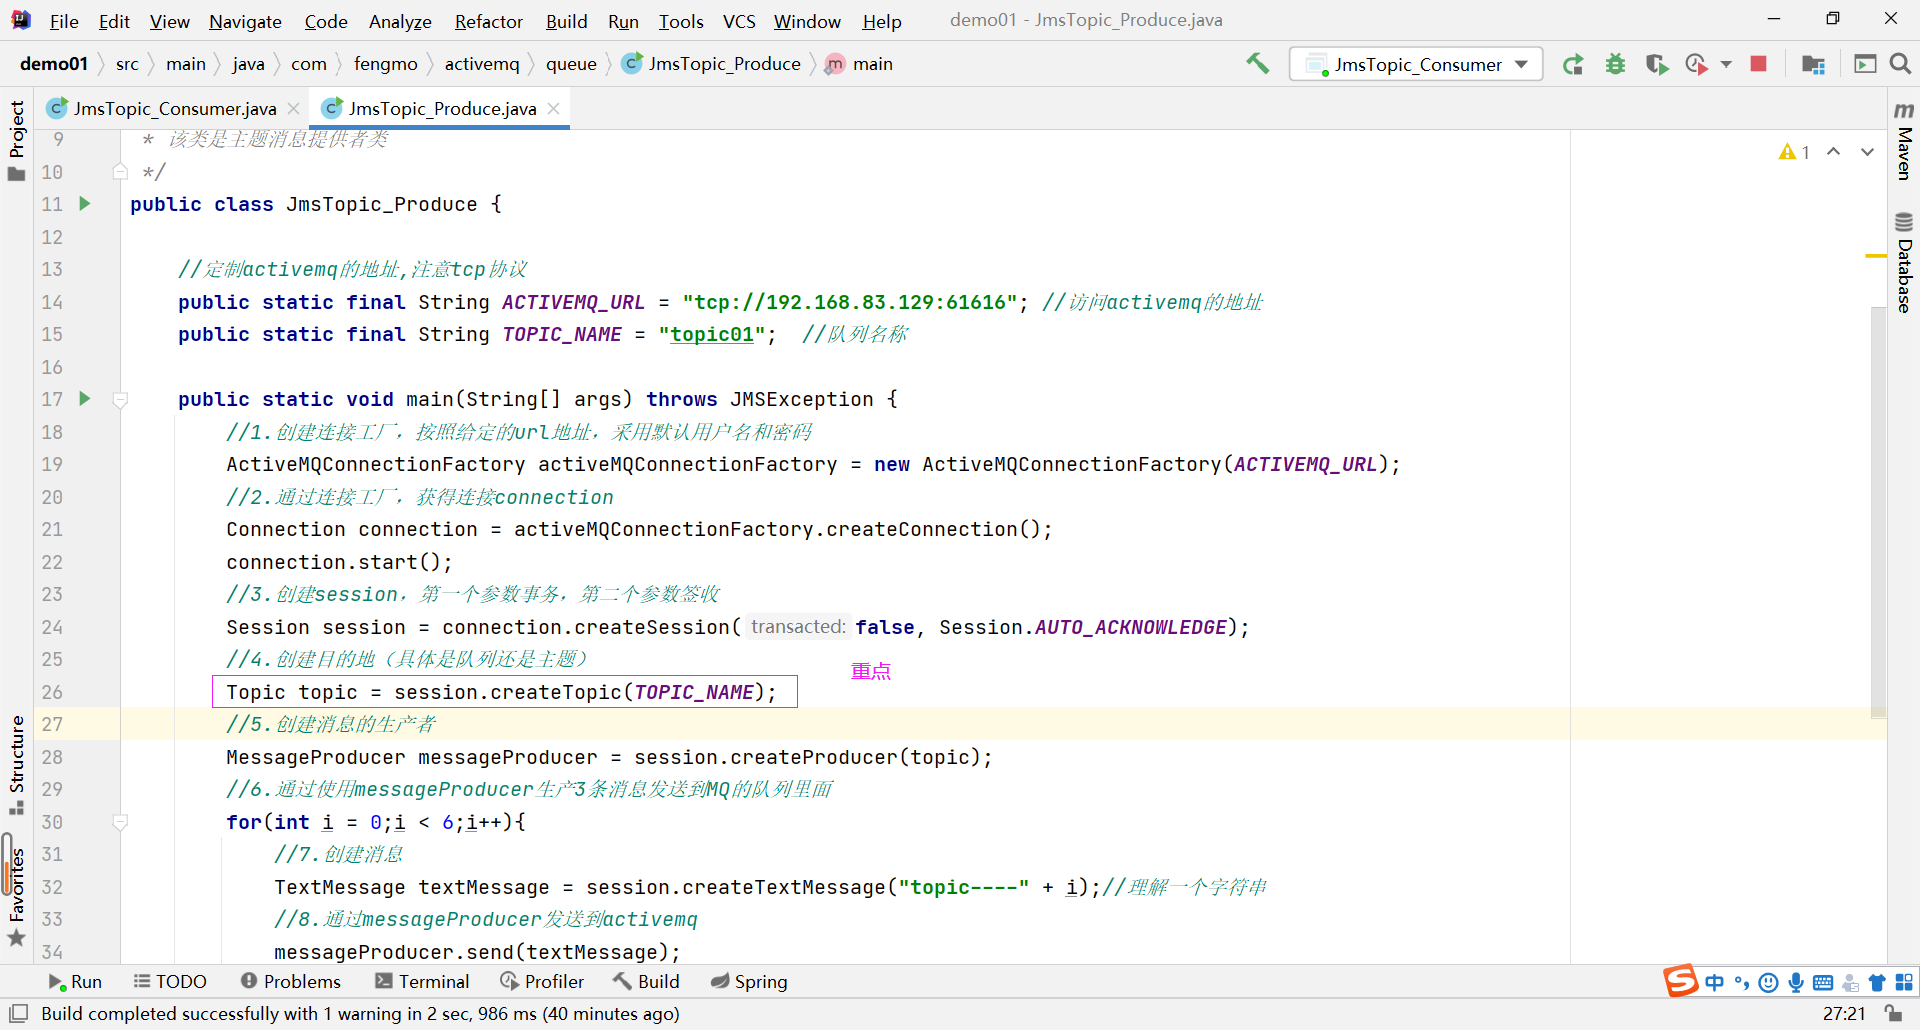Image resolution: width=1920 pixels, height=1030 pixels.
Task: Click the Build project hammer icon
Action: (x=1257, y=64)
